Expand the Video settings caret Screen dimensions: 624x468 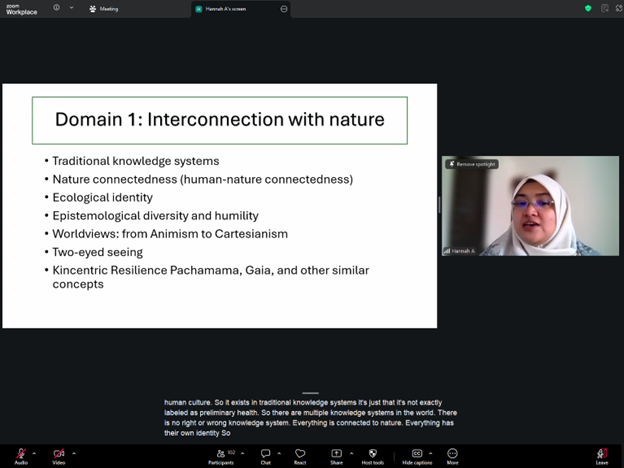coord(74,452)
